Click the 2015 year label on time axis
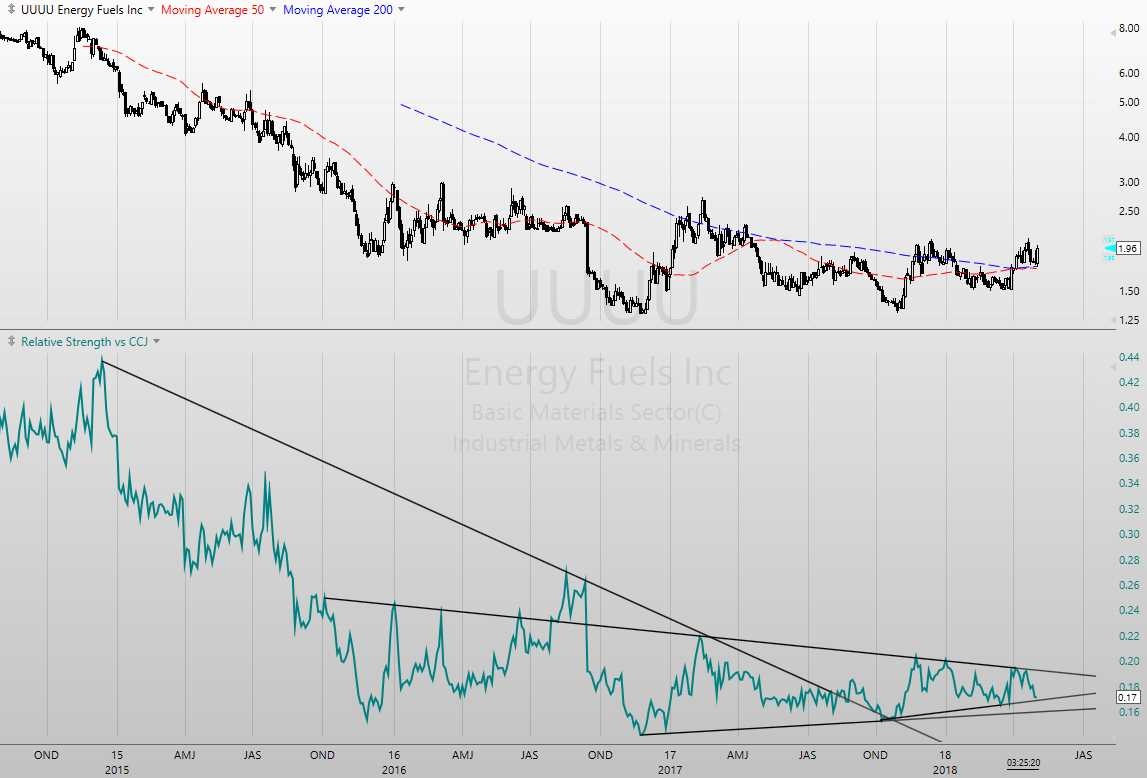 click(117, 770)
